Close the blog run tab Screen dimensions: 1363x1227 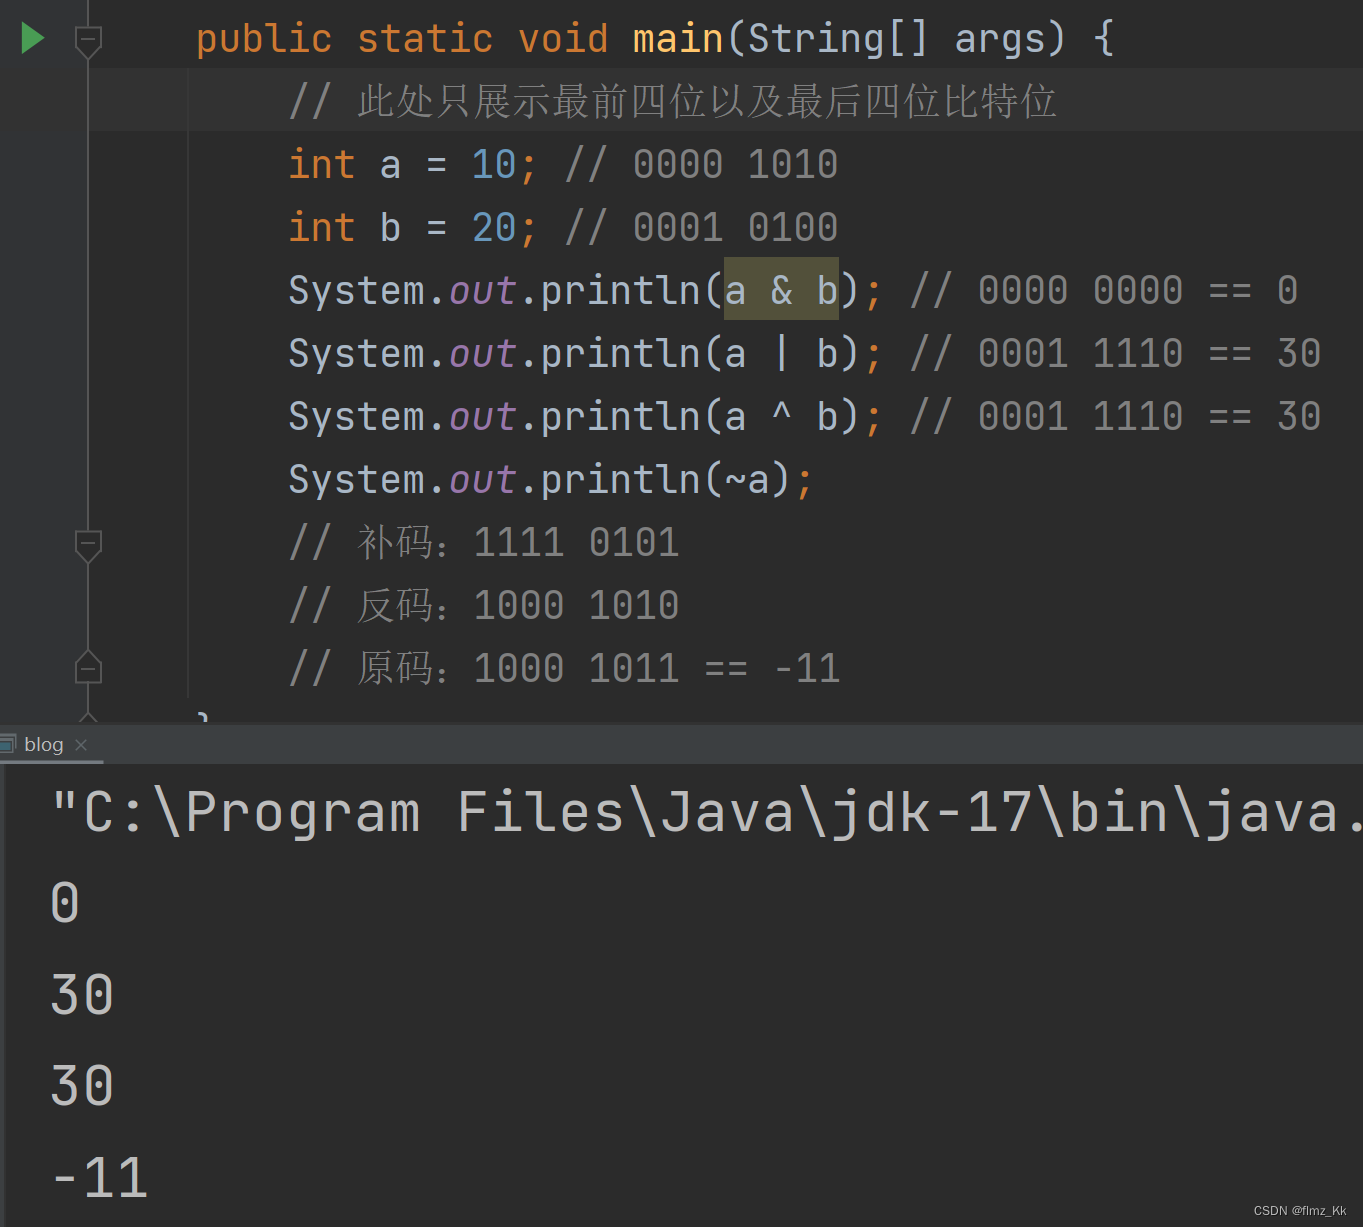point(81,745)
